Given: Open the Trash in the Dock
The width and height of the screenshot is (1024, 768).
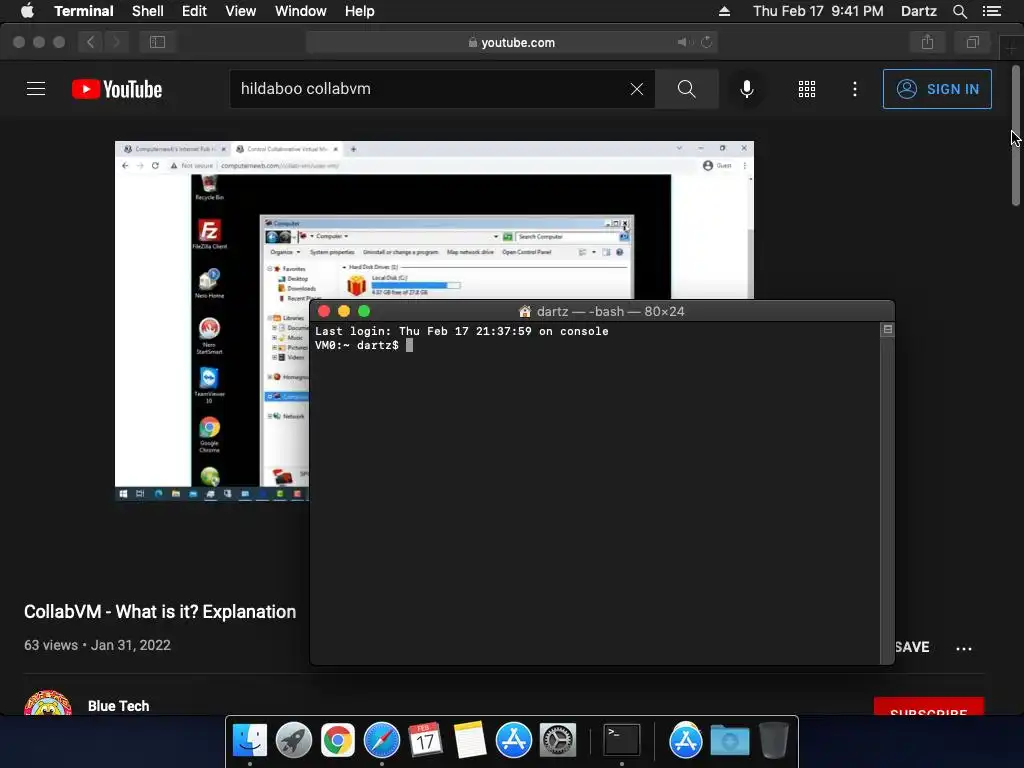Looking at the screenshot, I should click(x=774, y=741).
